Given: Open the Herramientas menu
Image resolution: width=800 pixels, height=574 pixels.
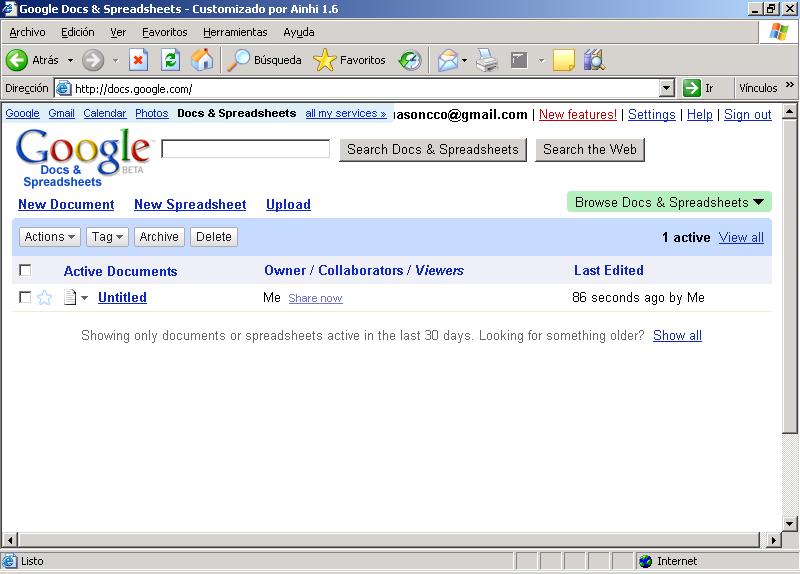Looking at the screenshot, I should (235, 32).
